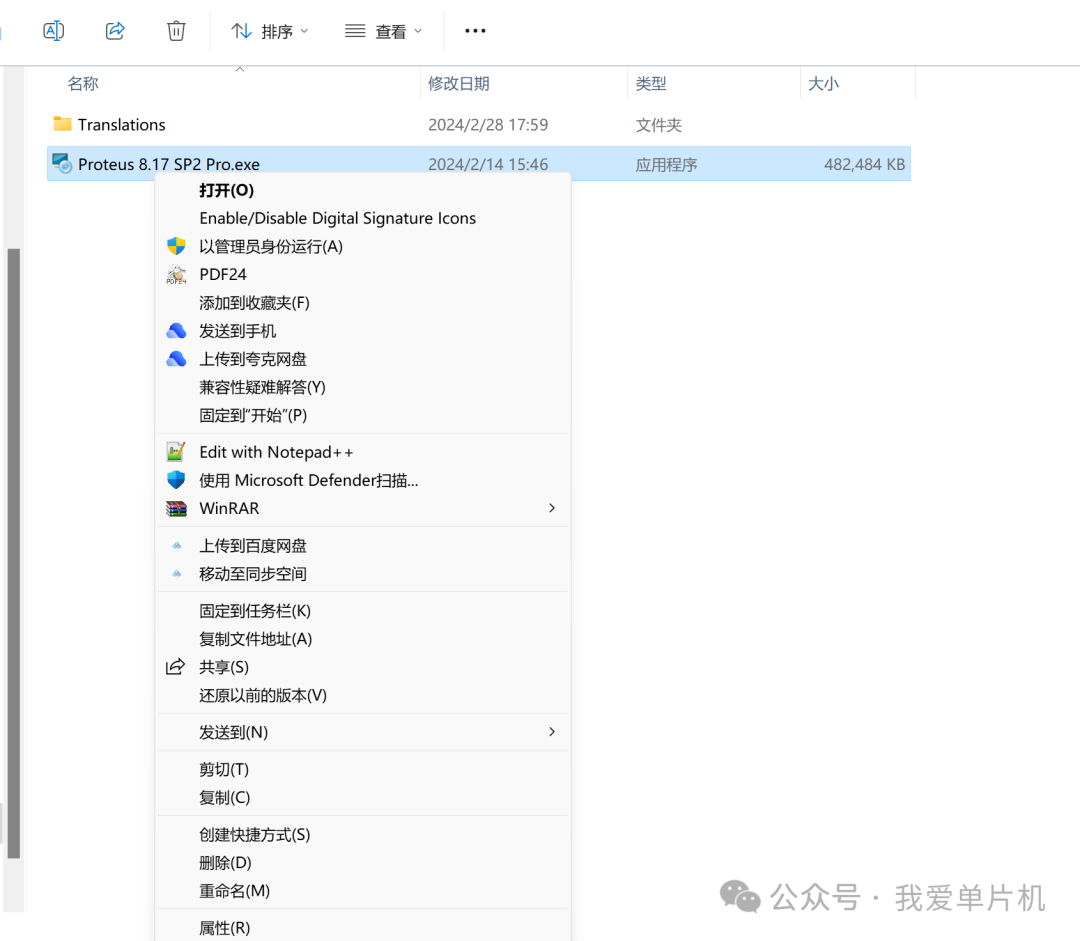Choose 以管理员身份运行(A)
This screenshot has height=941, width=1080.
271,247
